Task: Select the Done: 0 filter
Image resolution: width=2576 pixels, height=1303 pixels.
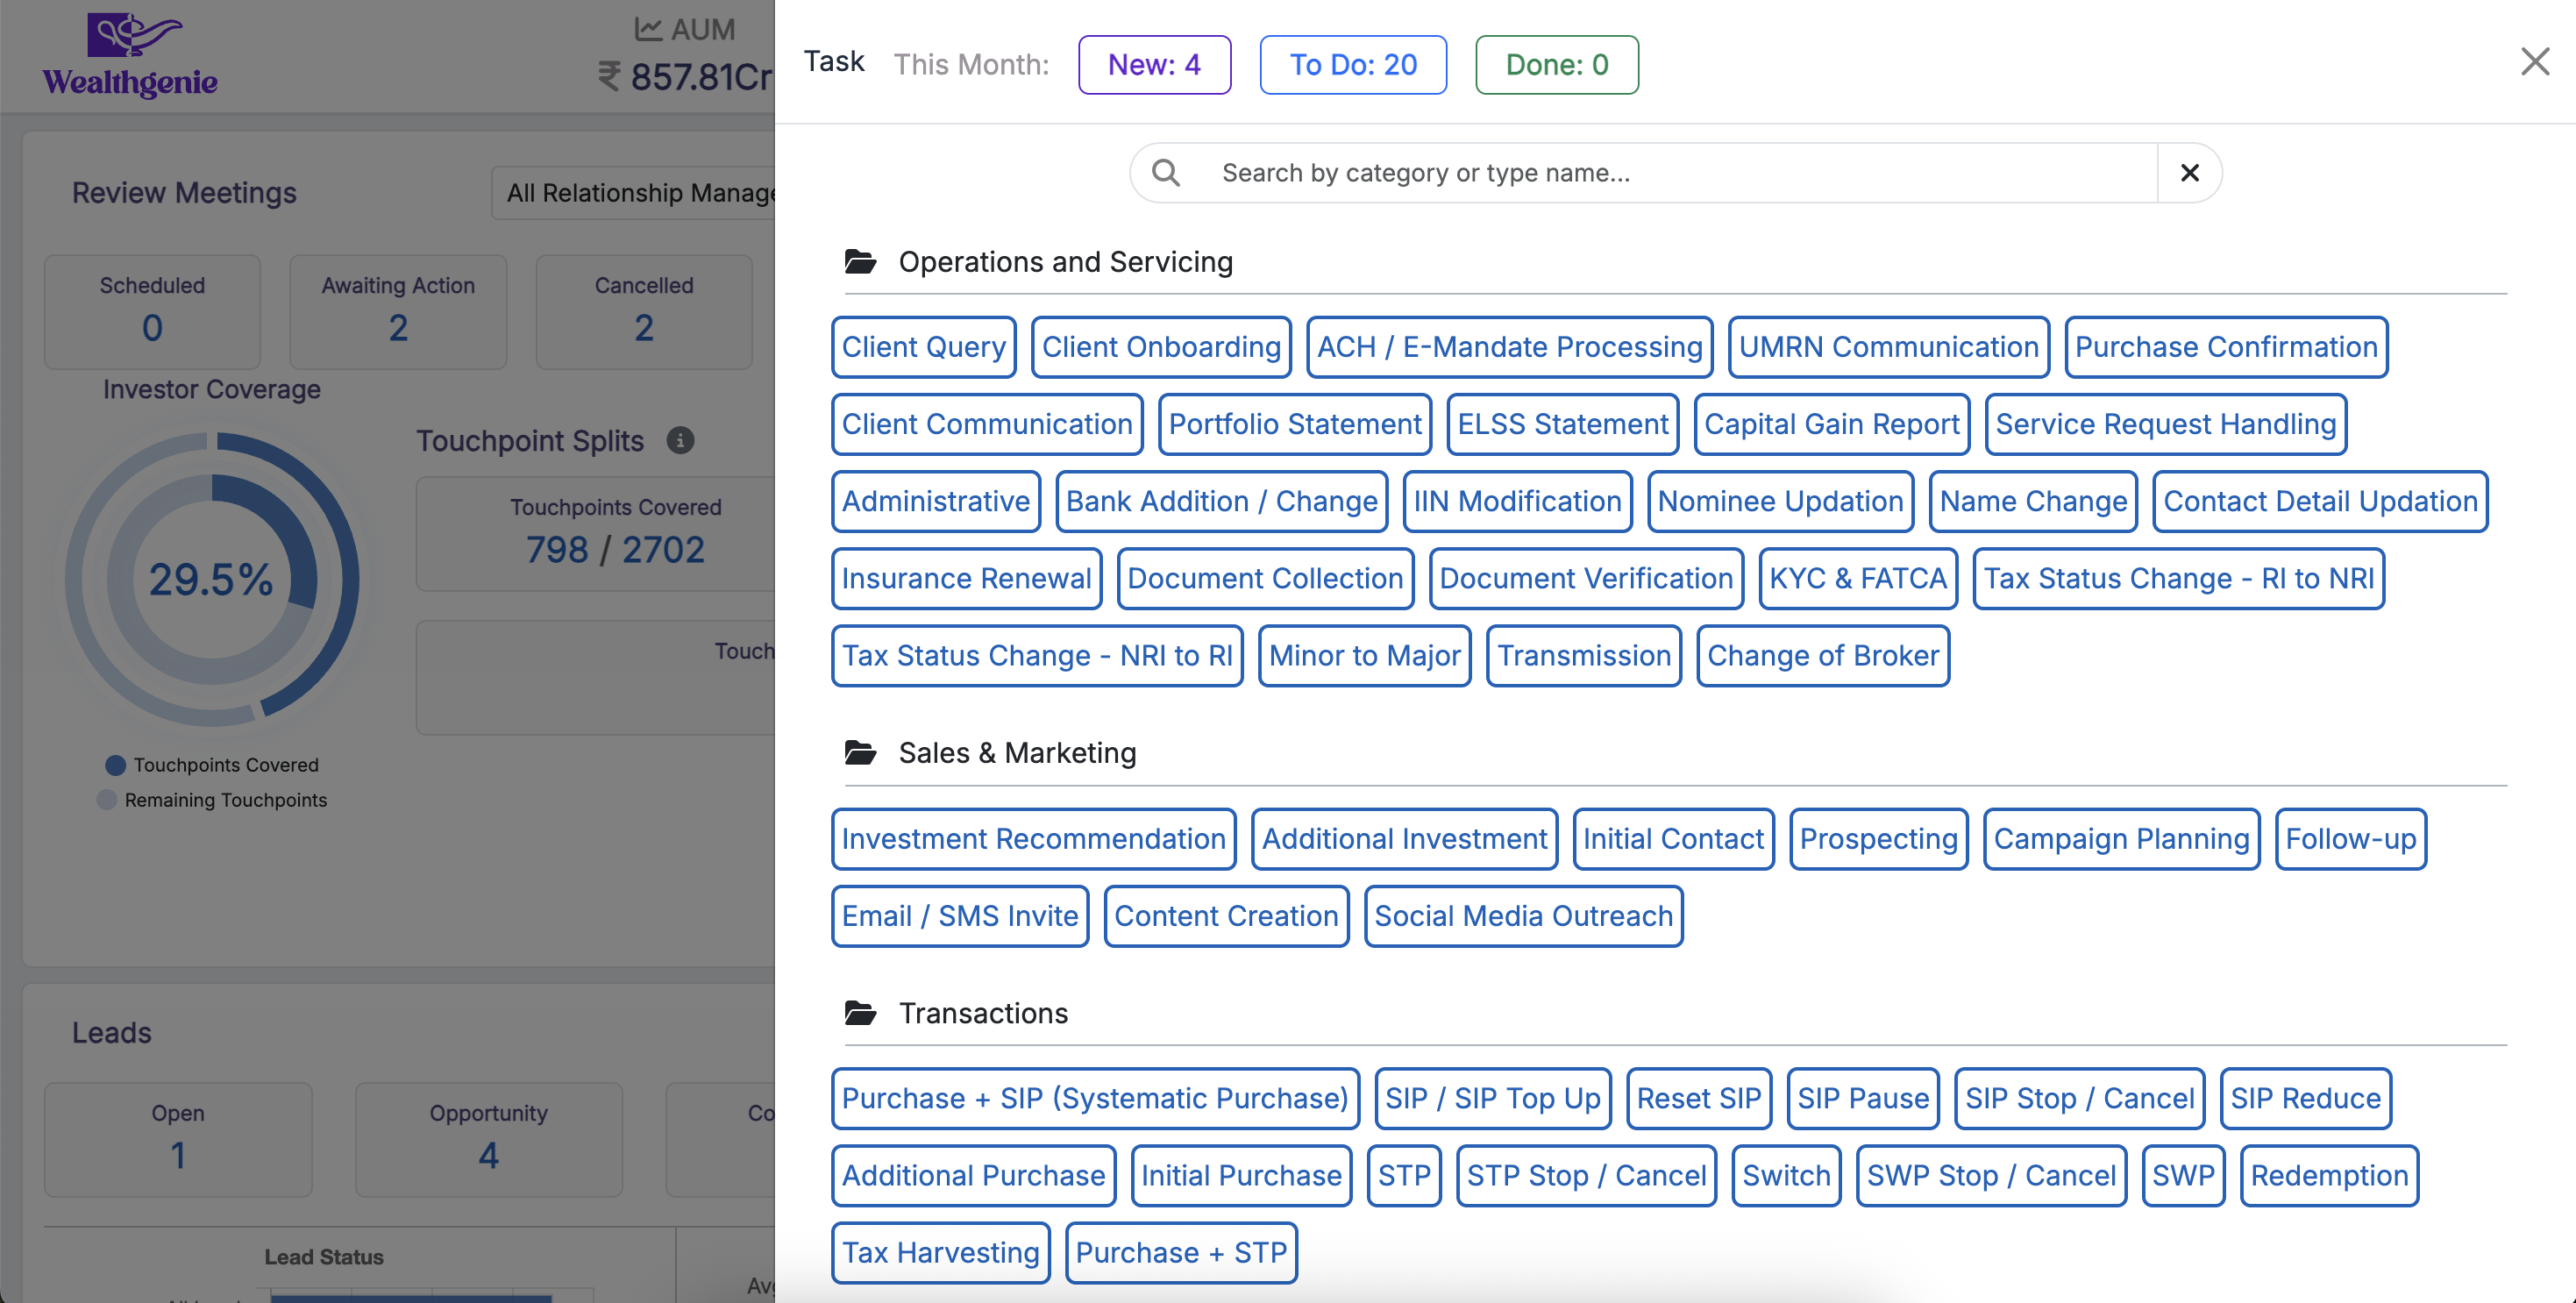Action: pyautogui.click(x=1556, y=65)
